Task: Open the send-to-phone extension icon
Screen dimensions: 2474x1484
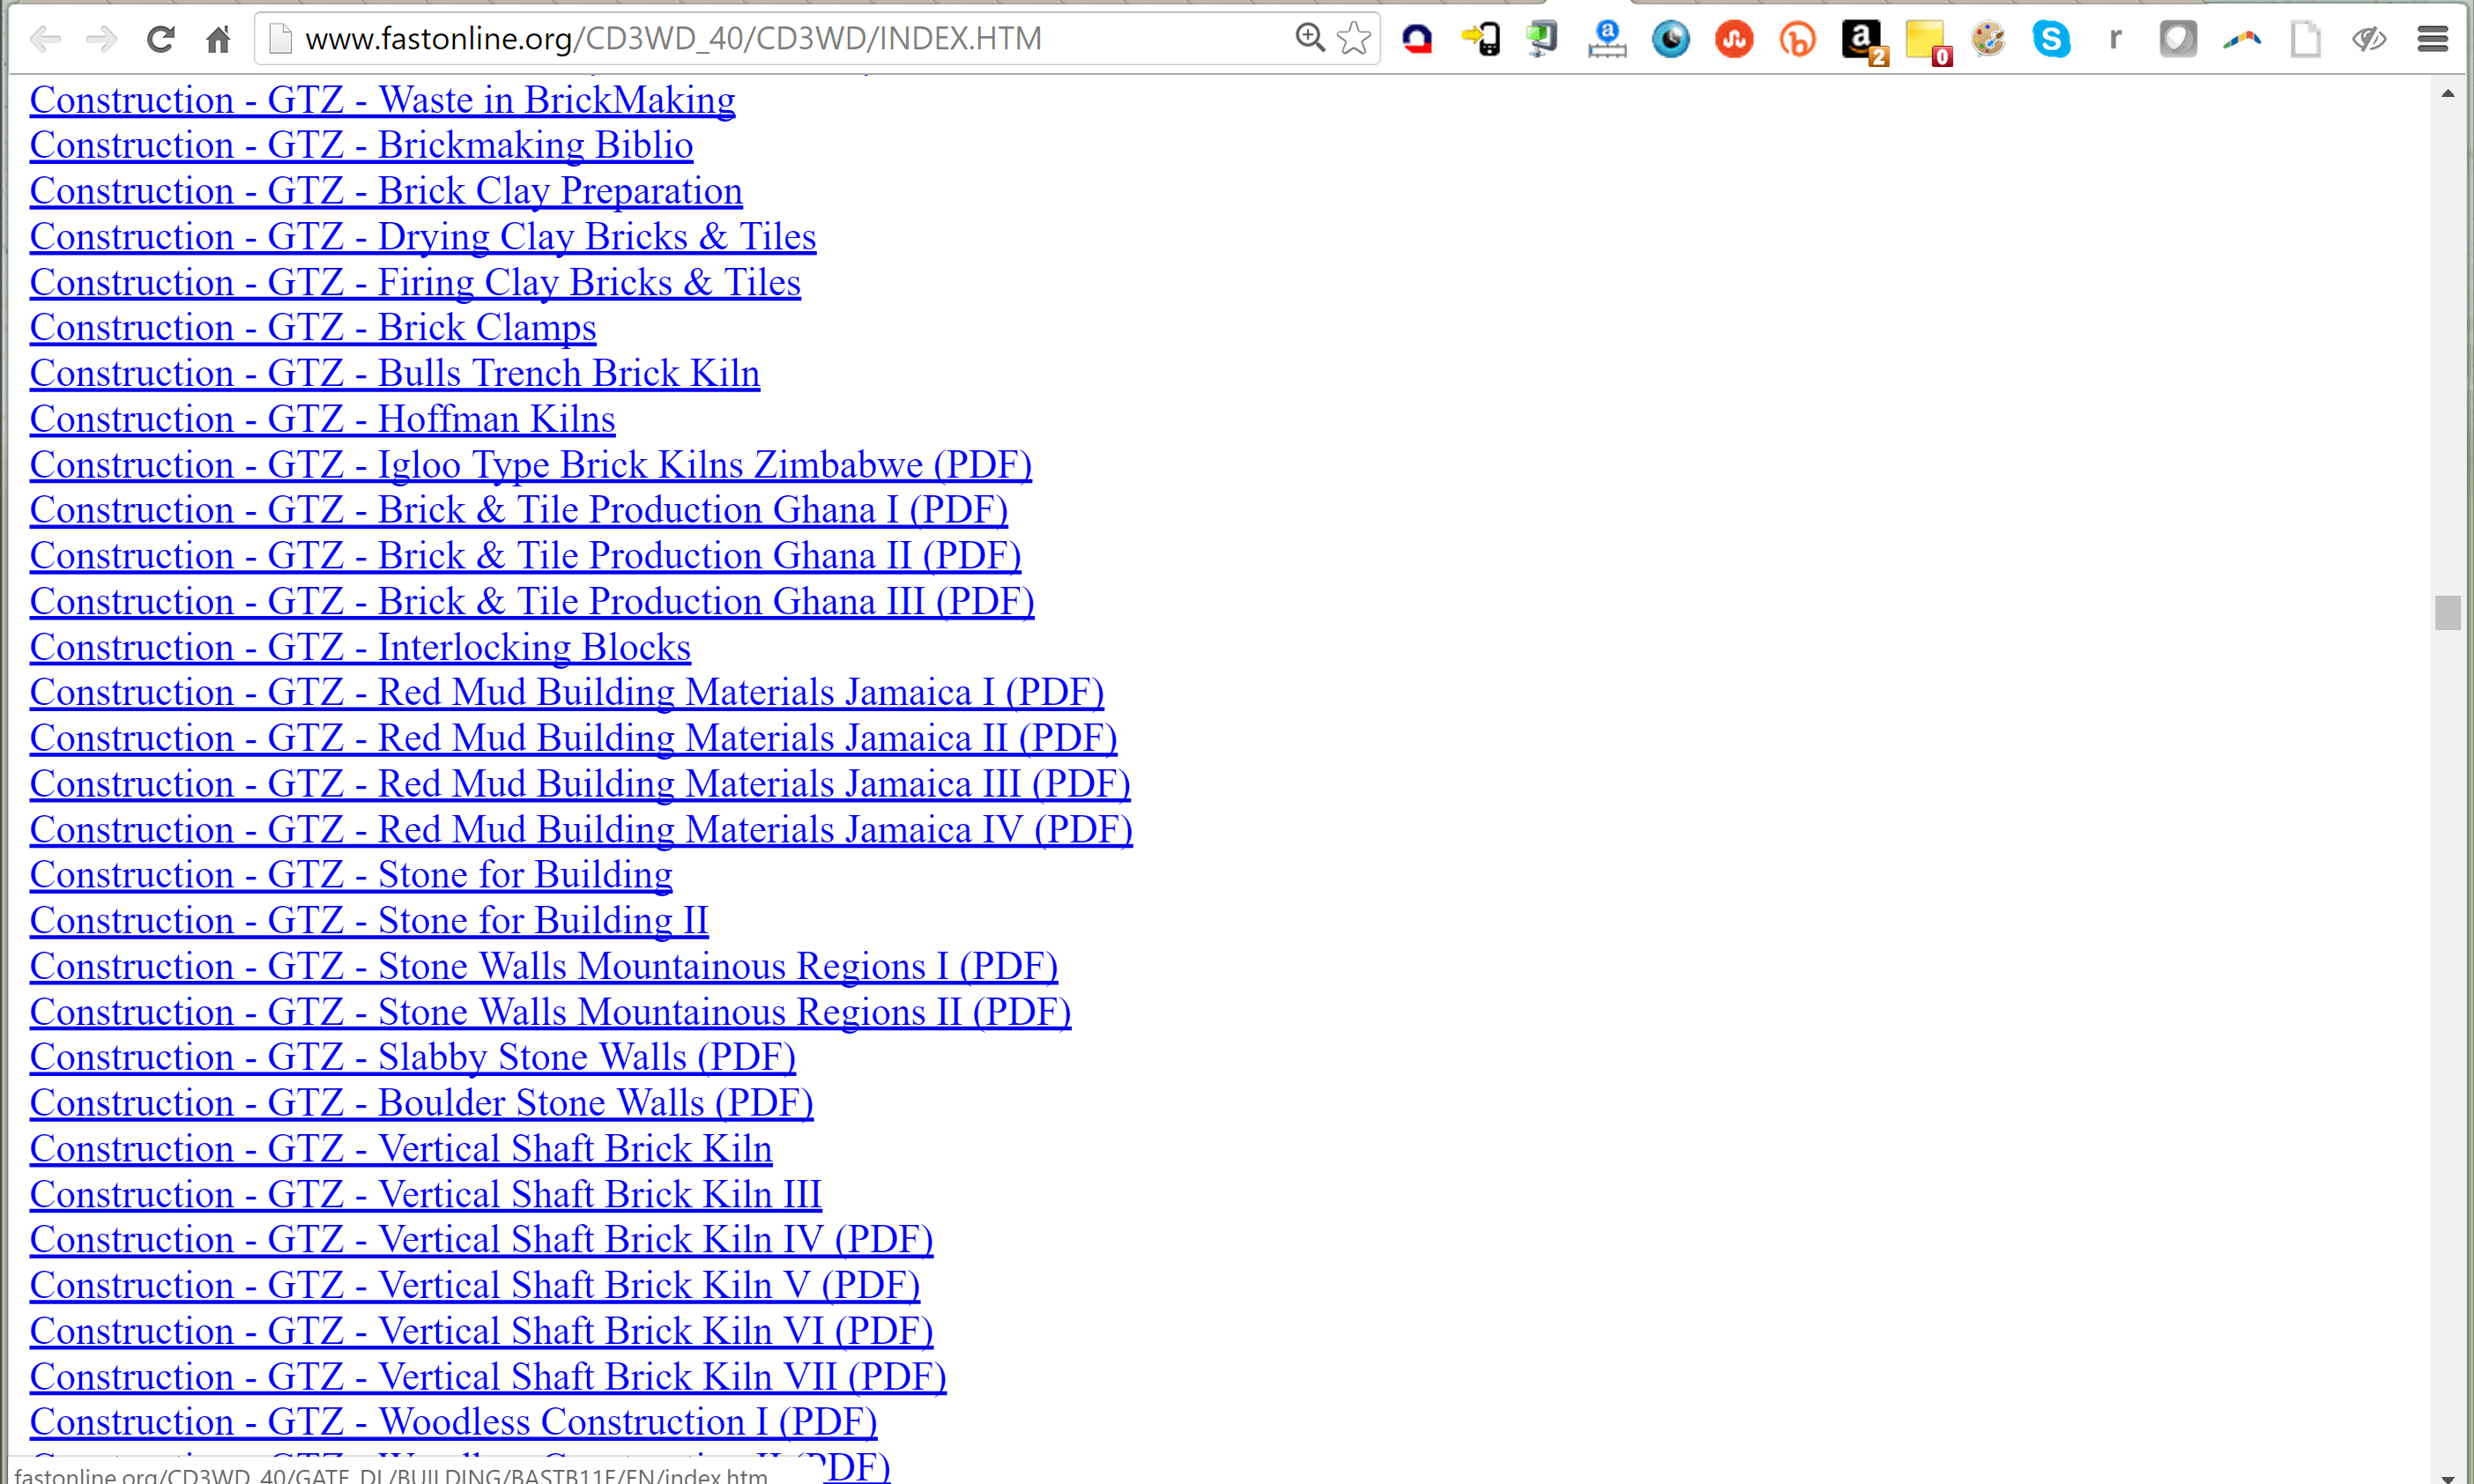Action: pyautogui.click(x=1480, y=39)
